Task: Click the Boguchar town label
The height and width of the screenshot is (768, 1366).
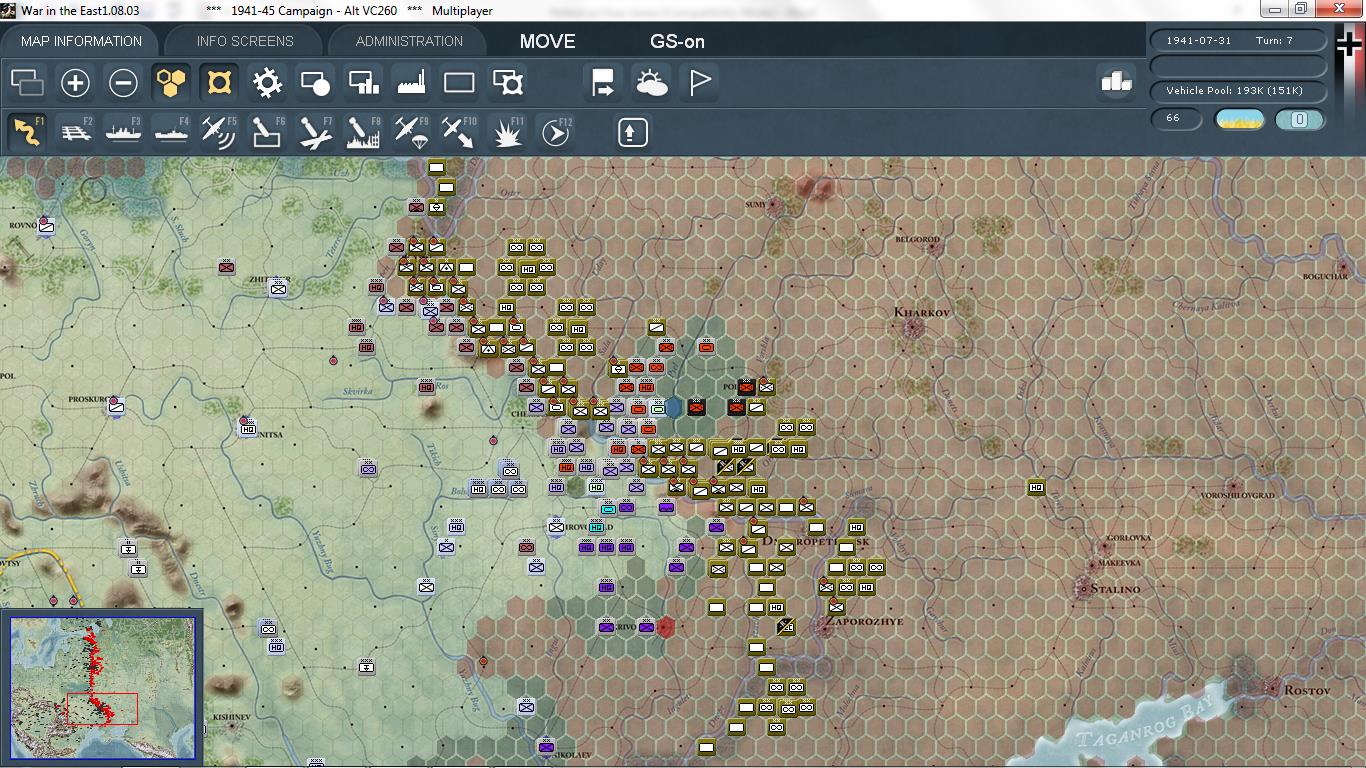Action: coord(1326,276)
